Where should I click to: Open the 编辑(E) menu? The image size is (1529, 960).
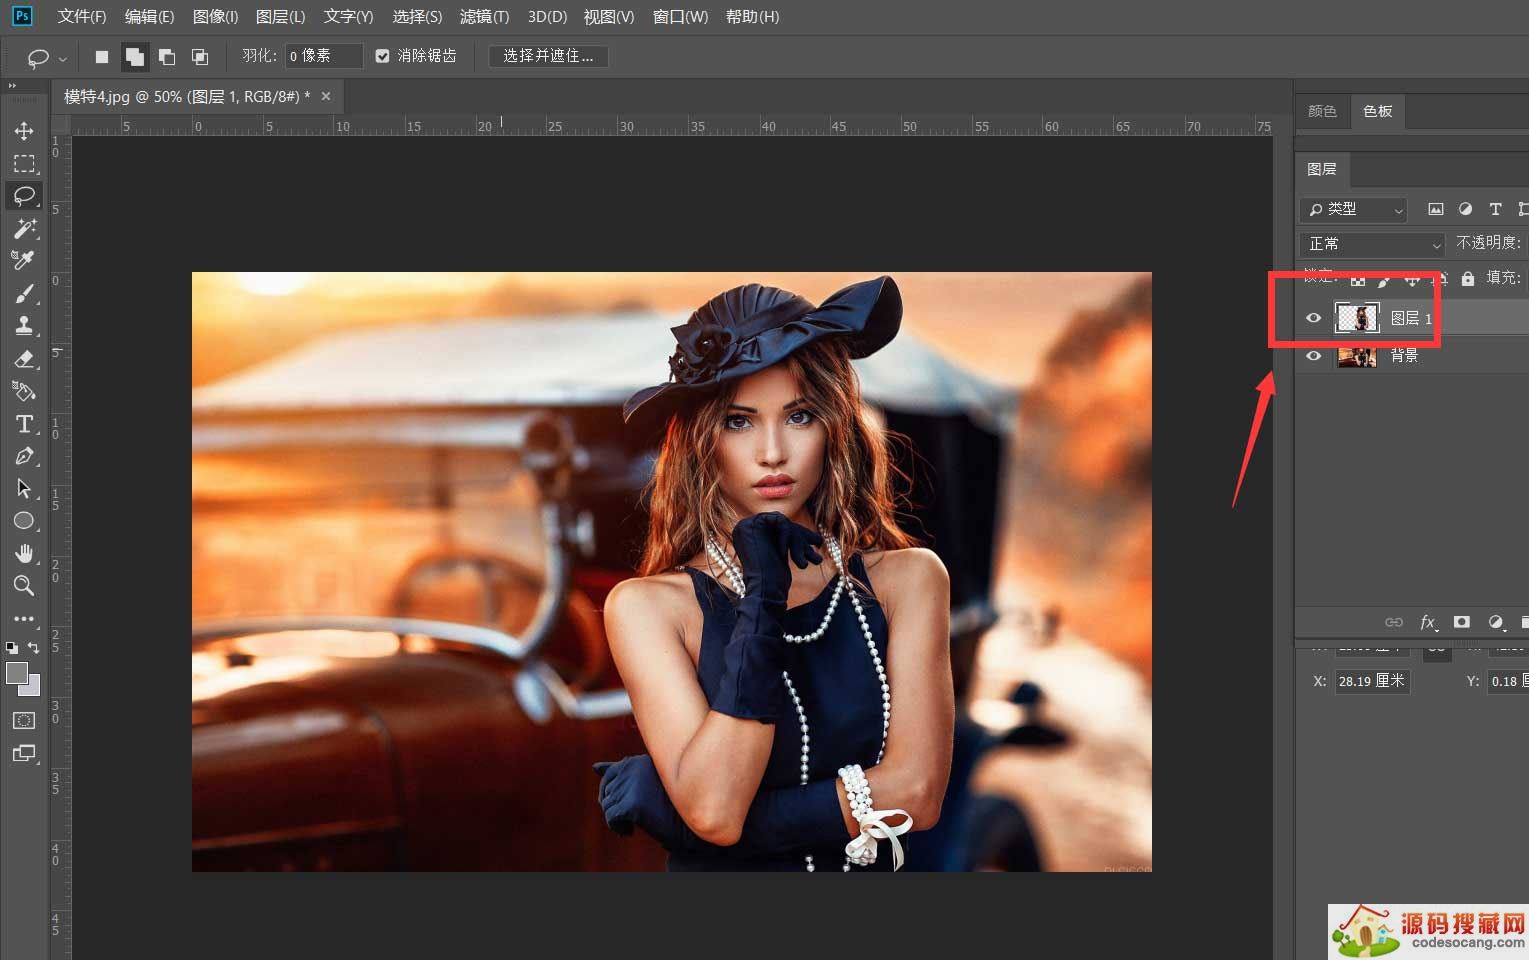[149, 17]
